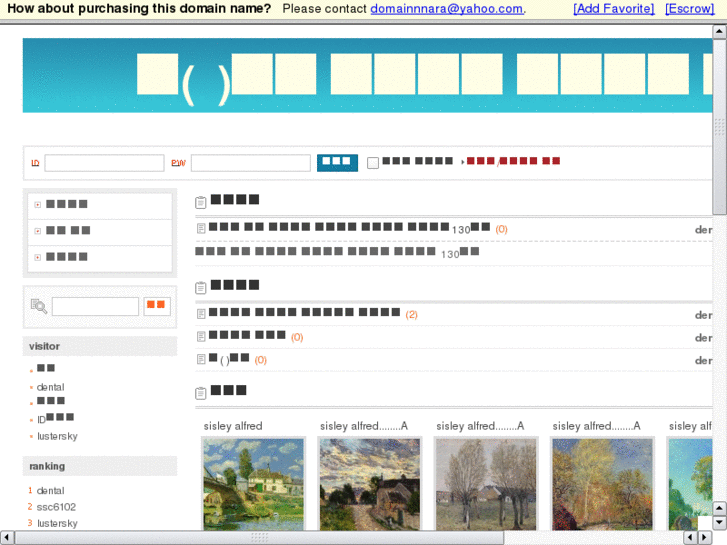The width and height of the screenshot is (727, 545).
Task: Click the first section clipboard icon
Action: click(200, 203)
